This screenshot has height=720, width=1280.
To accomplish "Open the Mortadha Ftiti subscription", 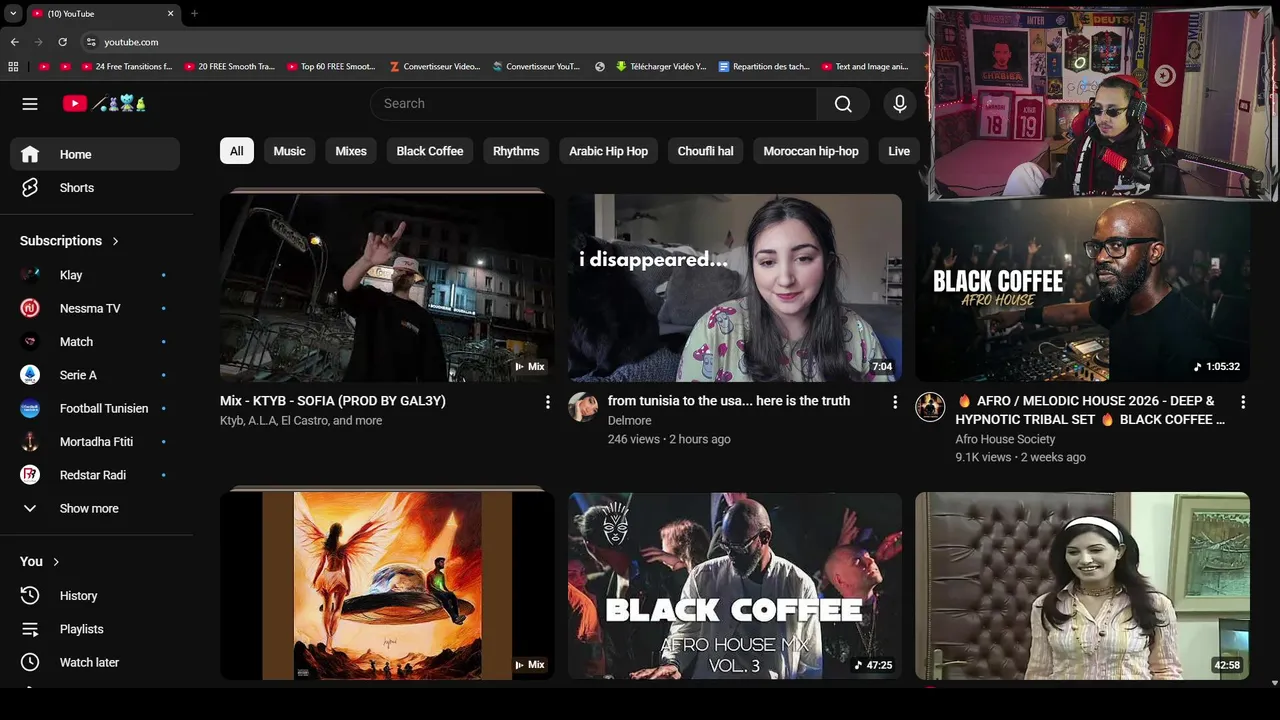I will pos(95,442).
